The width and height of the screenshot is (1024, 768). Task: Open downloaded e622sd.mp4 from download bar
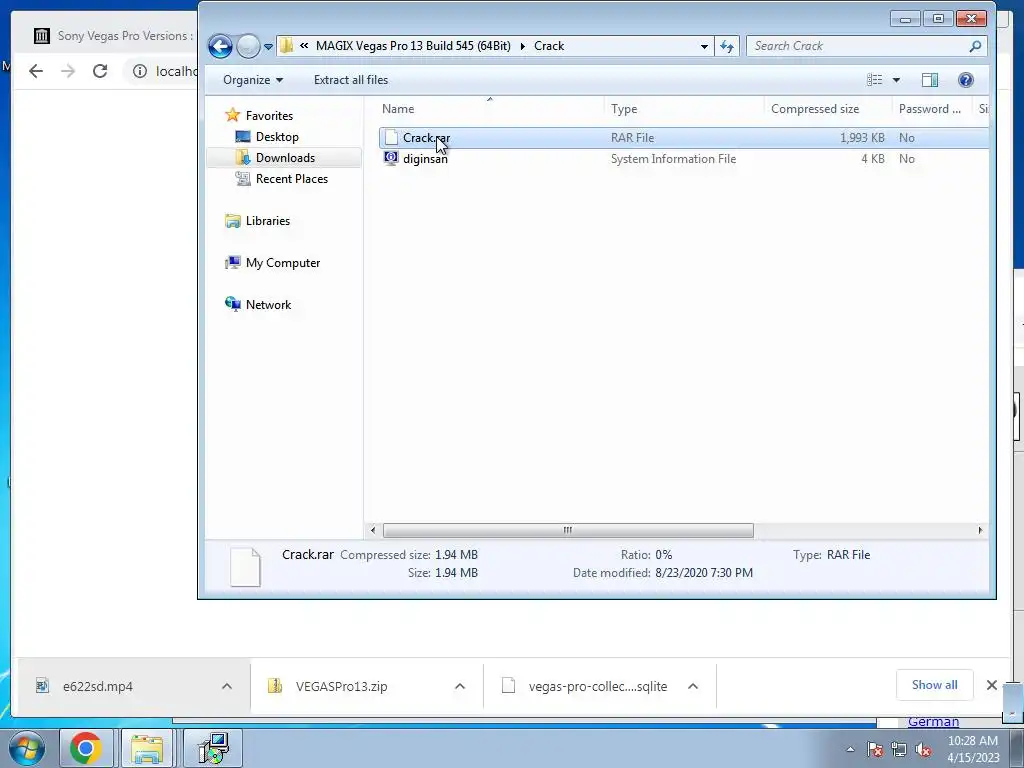(98, 686)
